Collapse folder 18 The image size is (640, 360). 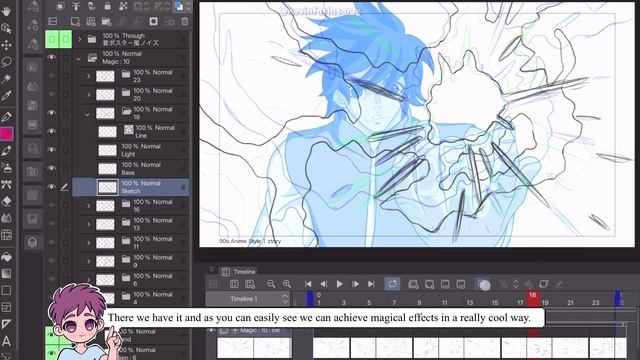tap(87, 114)
